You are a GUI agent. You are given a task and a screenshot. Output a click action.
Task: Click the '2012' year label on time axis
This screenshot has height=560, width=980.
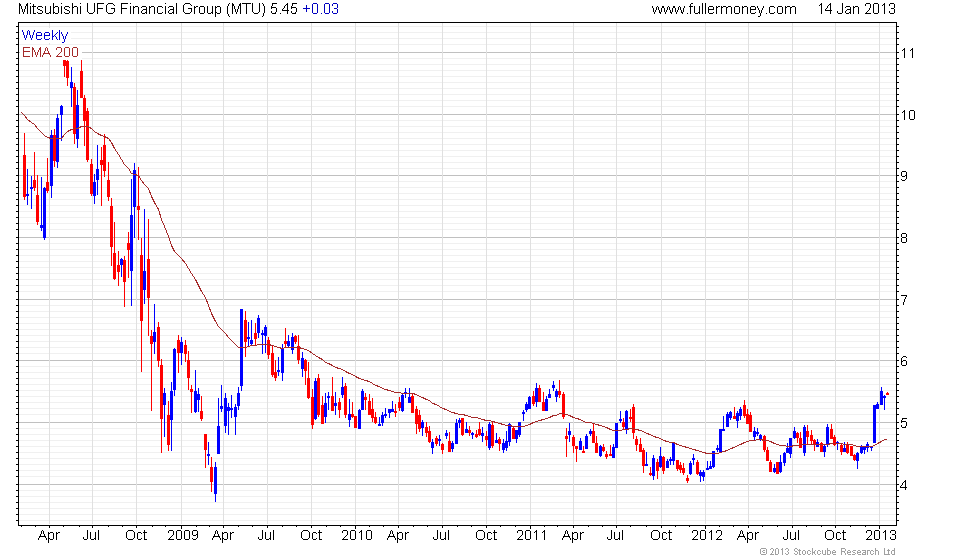(707, 536)
